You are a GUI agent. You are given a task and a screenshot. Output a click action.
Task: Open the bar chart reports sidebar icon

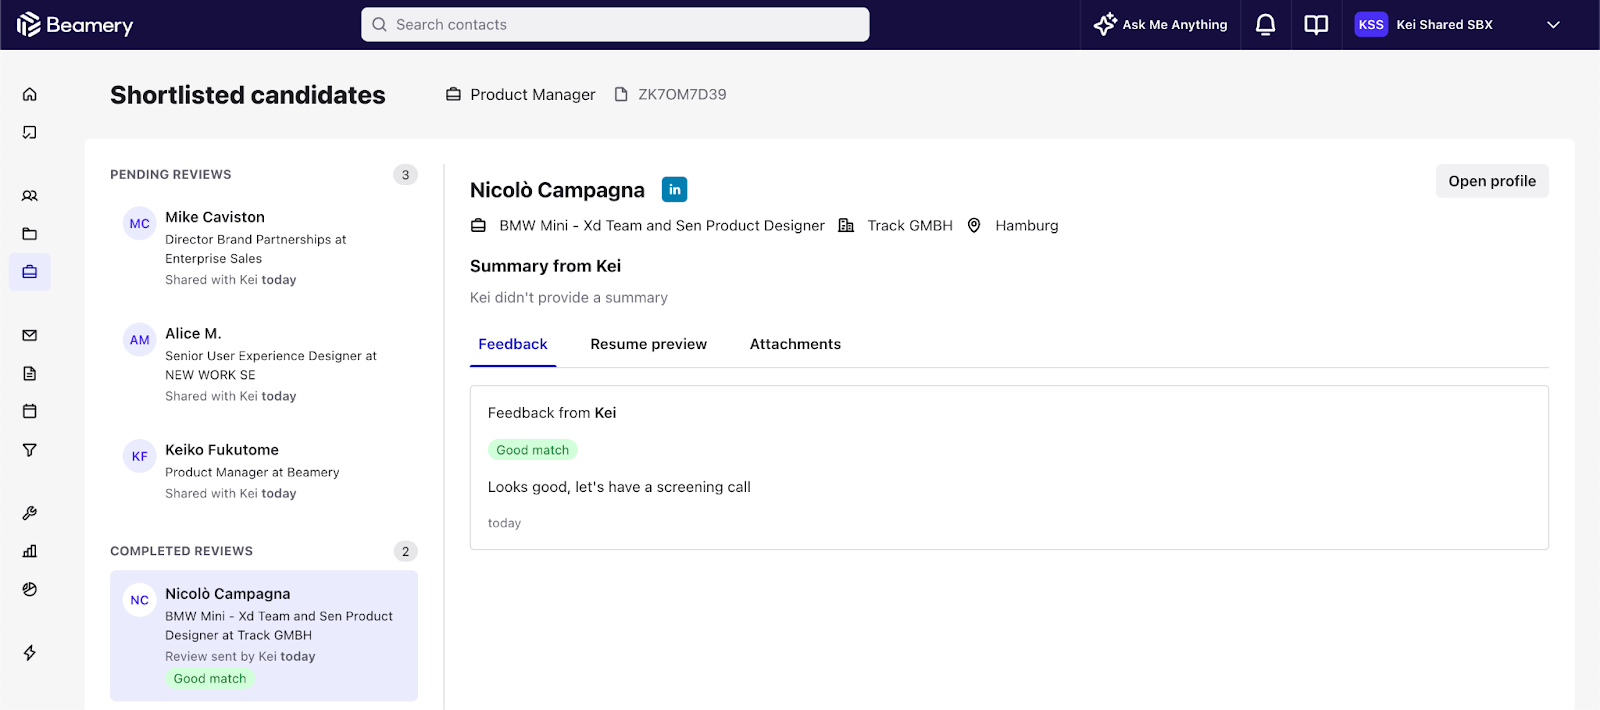(x=30, y=551)
